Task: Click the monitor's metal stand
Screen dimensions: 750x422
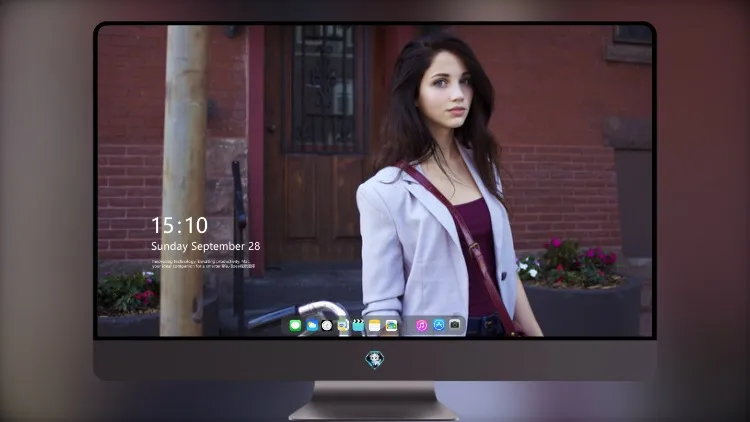Action: (374, 401)
